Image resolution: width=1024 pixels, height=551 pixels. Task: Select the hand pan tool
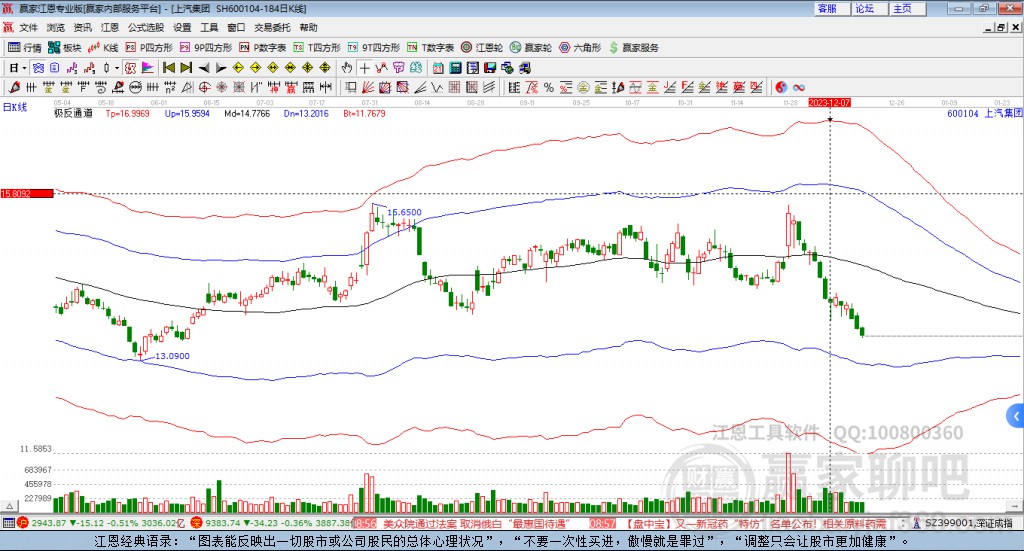tap(347, 68)
